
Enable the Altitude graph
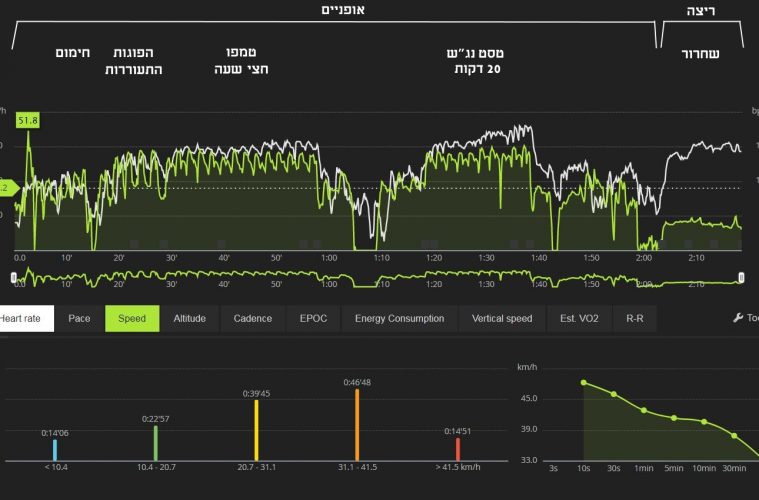[189, 319]
